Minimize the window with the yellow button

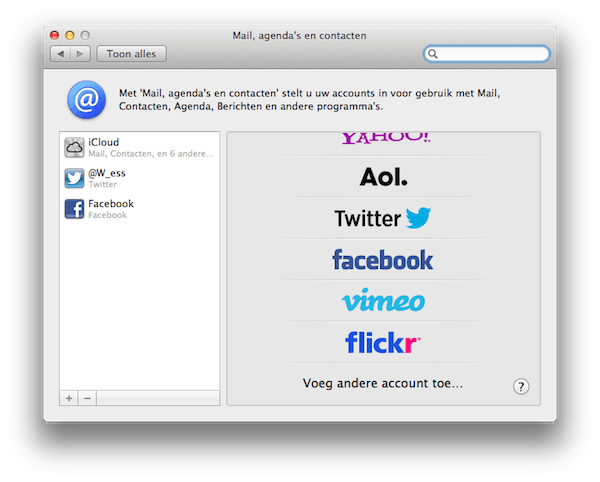pos(70,35)
